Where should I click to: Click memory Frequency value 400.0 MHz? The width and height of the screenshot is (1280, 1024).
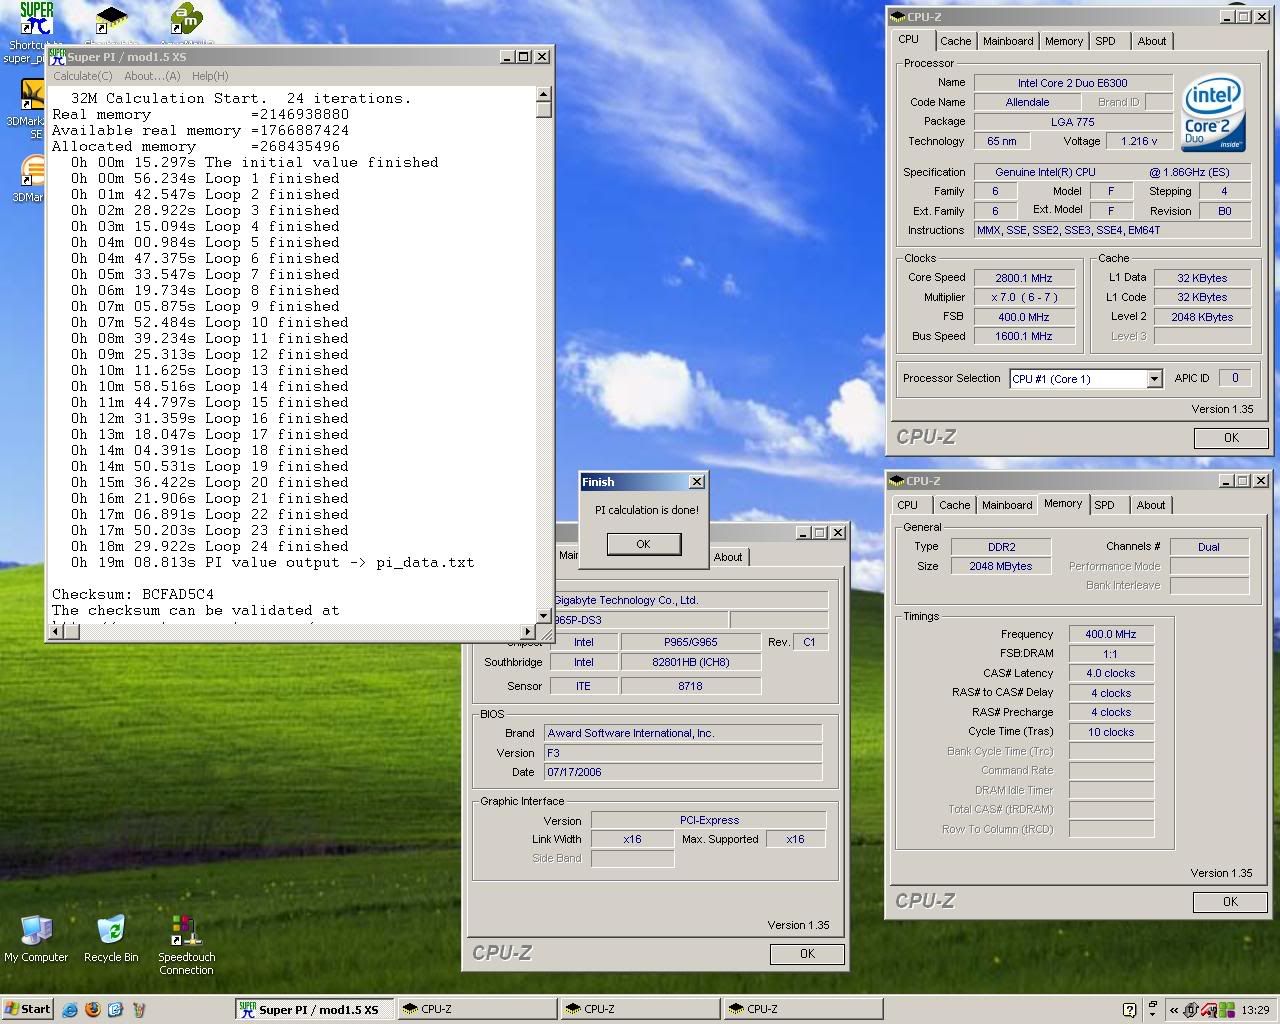(1111, 634)
